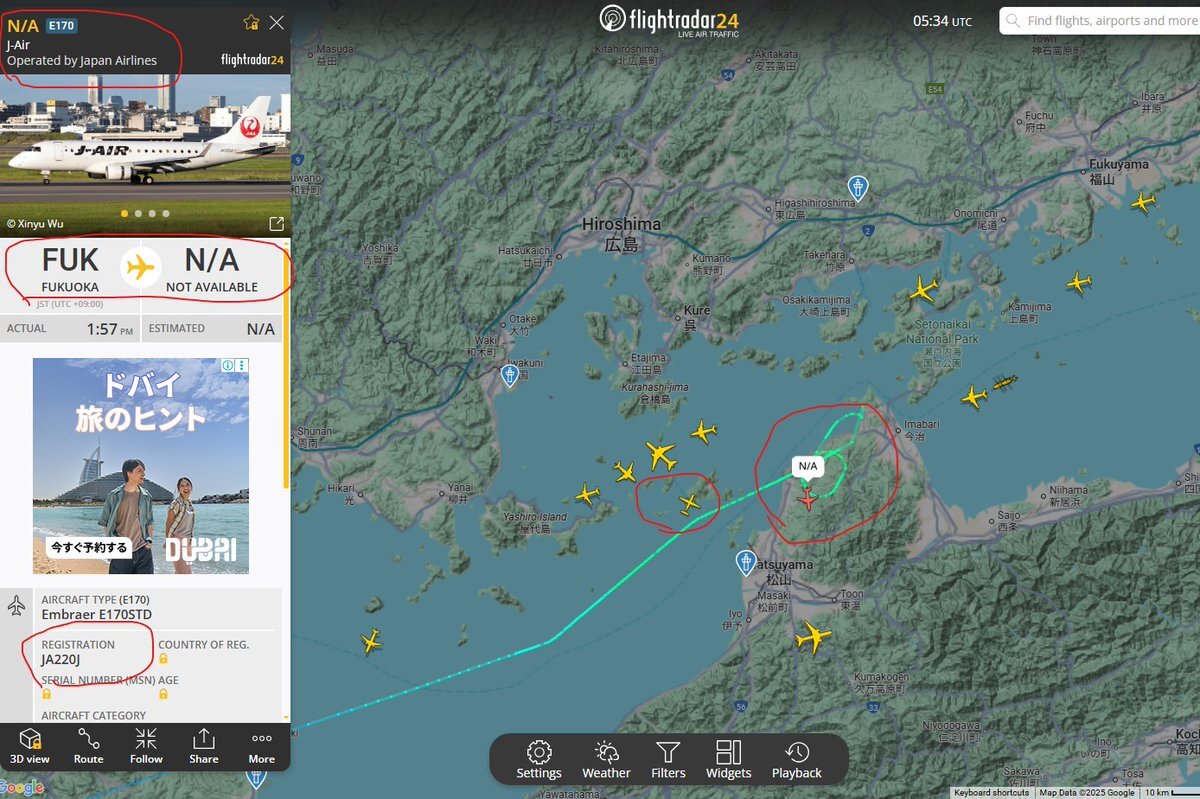The height and width of the screenshot is (799, 1200).
Task: Click the locked Country of Reg. field
Action: (204, 652)
